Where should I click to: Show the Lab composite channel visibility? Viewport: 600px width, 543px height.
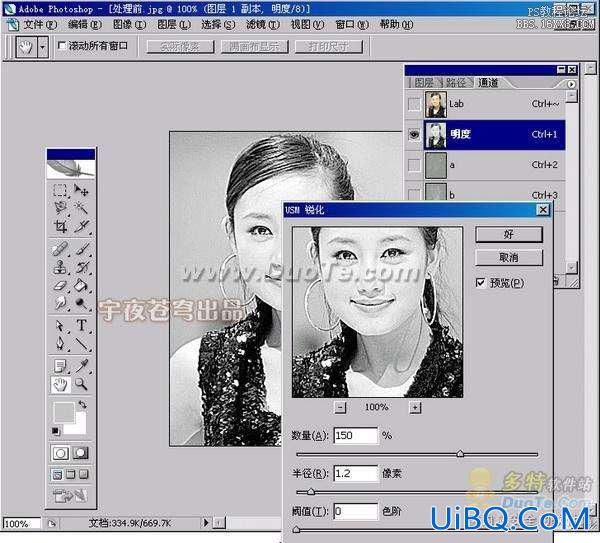pos(414,104)
